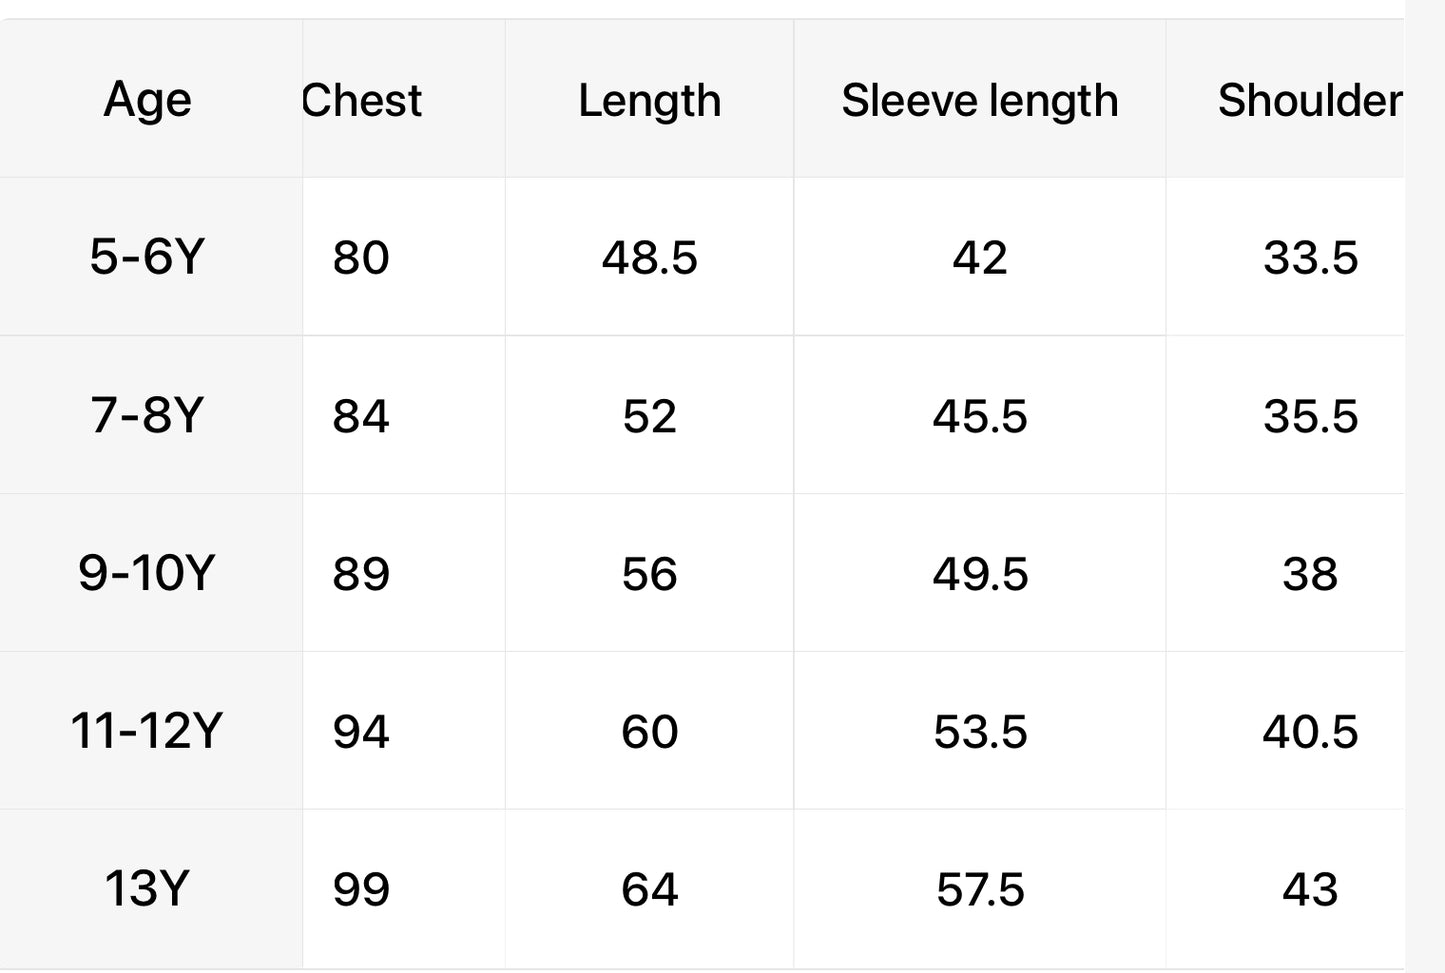The height and width of the screenshot is (973, 1445).
Task: Click the sleeve length value 57.5
Action: [x=979, y=890]
